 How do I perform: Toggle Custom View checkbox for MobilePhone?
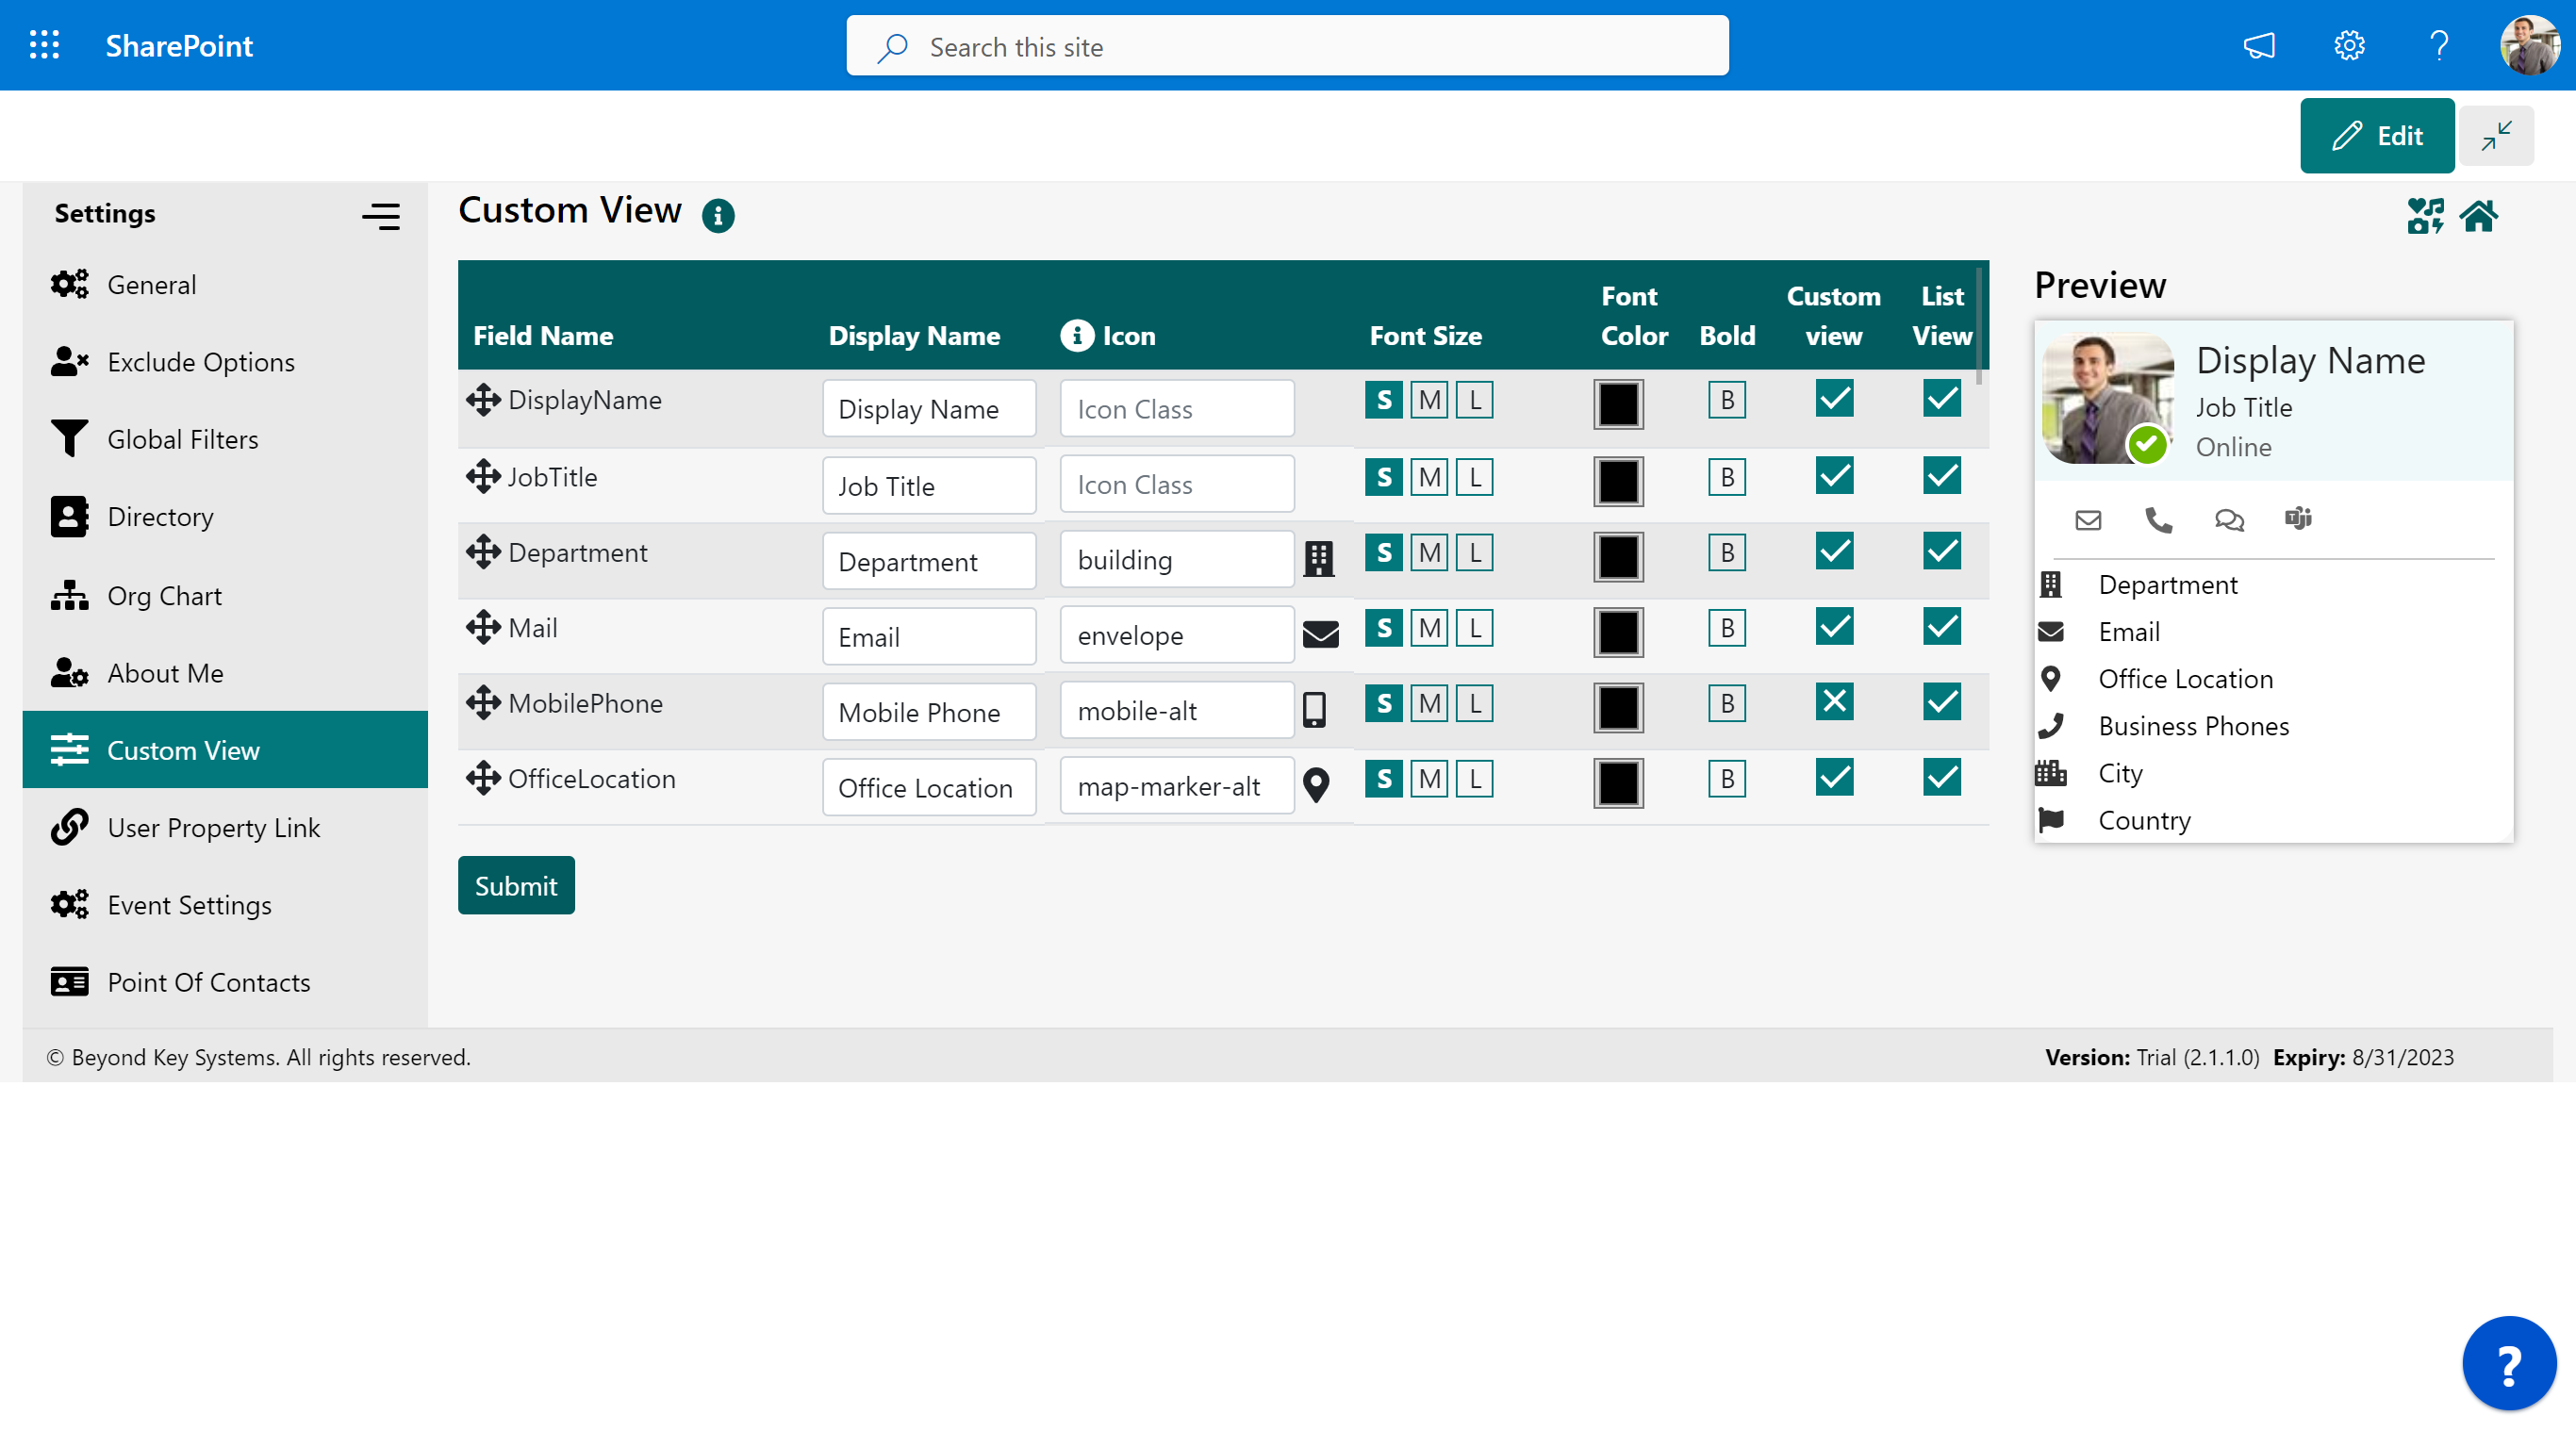1833,703
